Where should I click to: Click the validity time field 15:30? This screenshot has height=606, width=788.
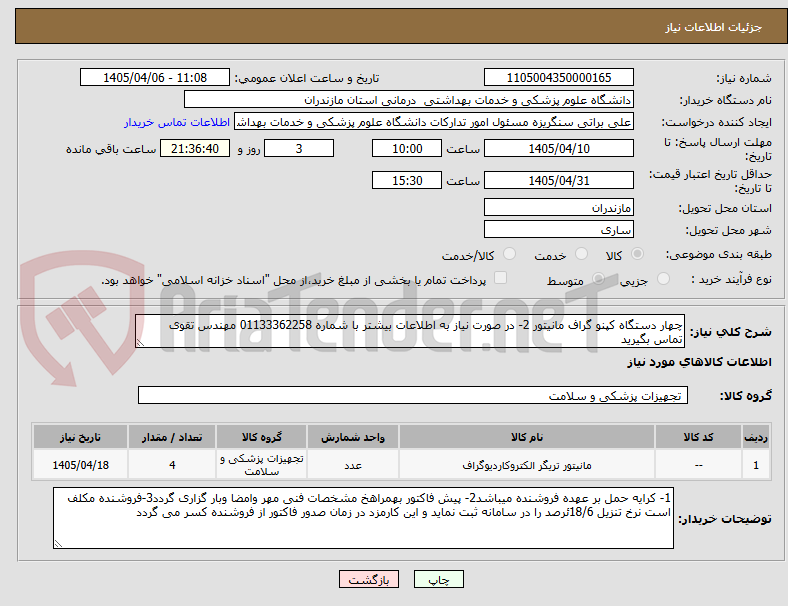point(407,180)
